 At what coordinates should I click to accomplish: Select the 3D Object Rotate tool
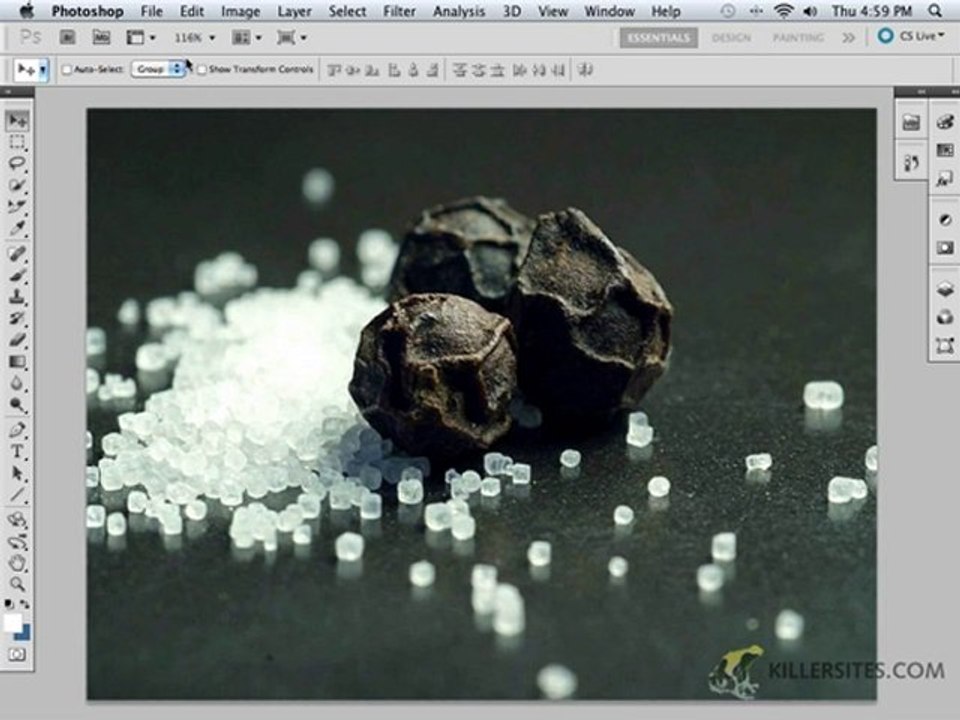(17, 520)
